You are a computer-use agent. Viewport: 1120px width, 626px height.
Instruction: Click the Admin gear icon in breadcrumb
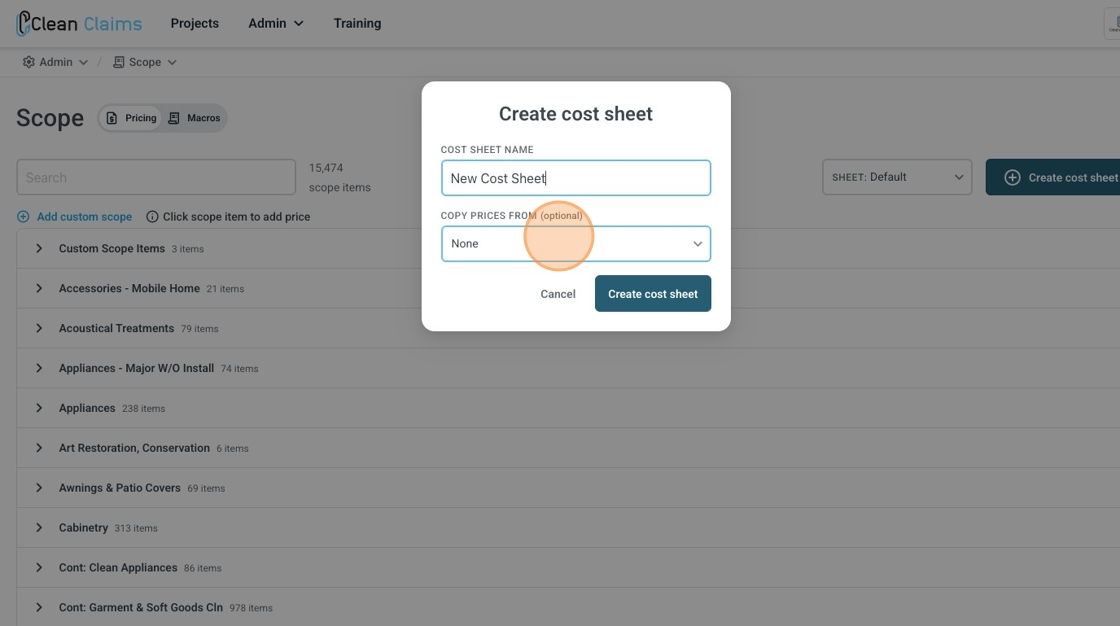click(x=28, y=62)
